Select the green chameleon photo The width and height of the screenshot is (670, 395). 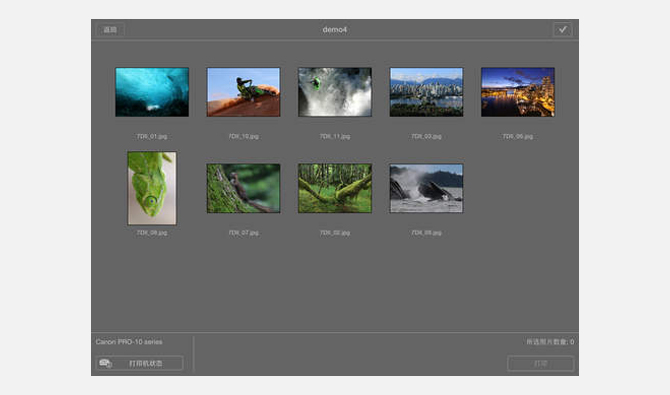click(152, 188)
